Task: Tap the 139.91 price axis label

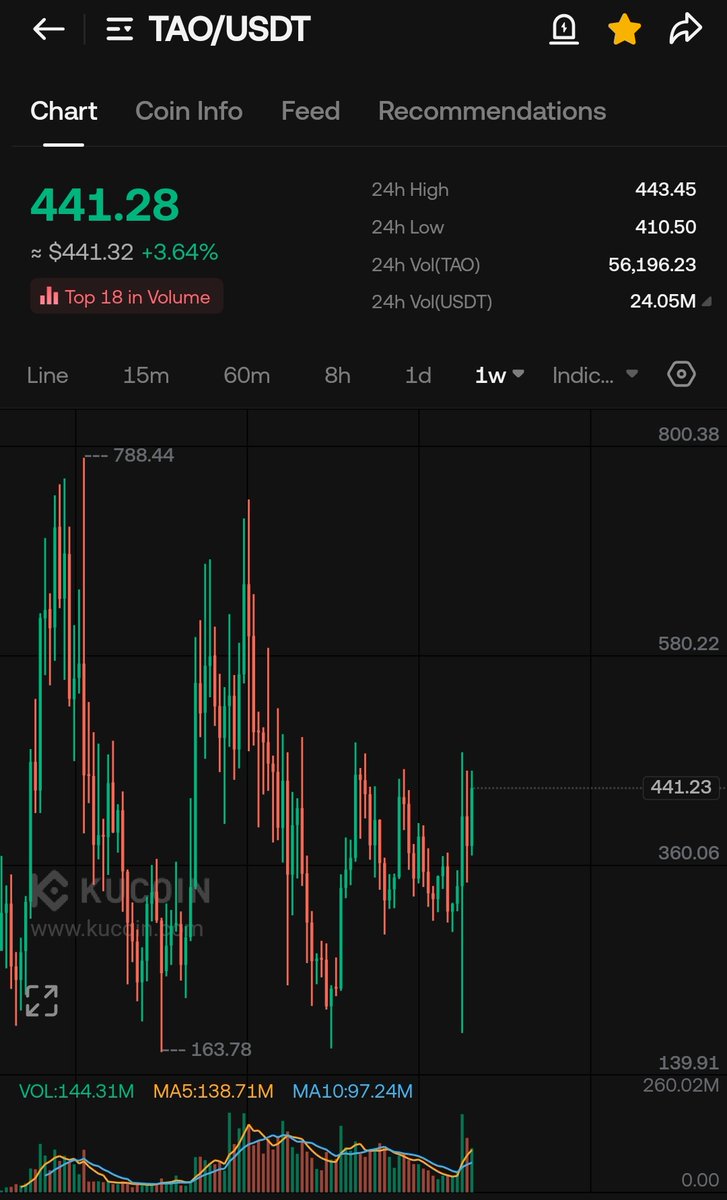Action: [x=689, y=1062]
